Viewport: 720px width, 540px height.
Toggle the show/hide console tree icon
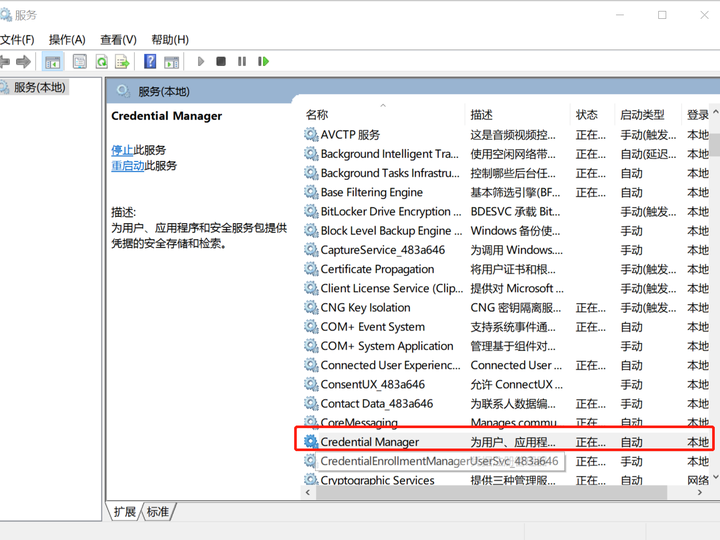tap(52, 62)
